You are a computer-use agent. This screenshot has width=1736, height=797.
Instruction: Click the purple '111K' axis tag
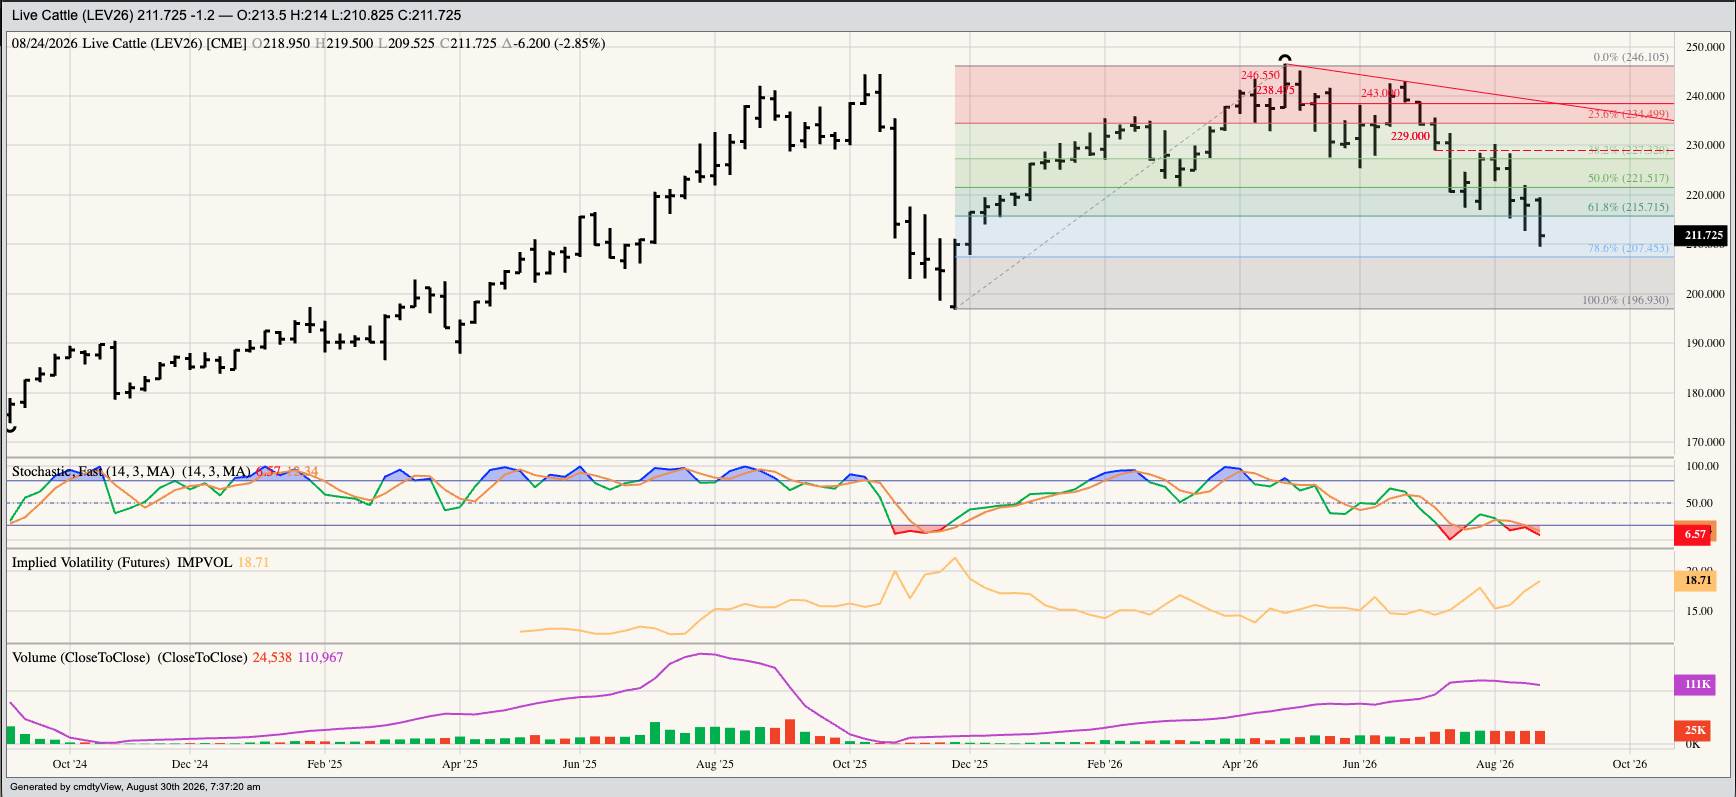pyautogui.click(x=1697, y=684)
